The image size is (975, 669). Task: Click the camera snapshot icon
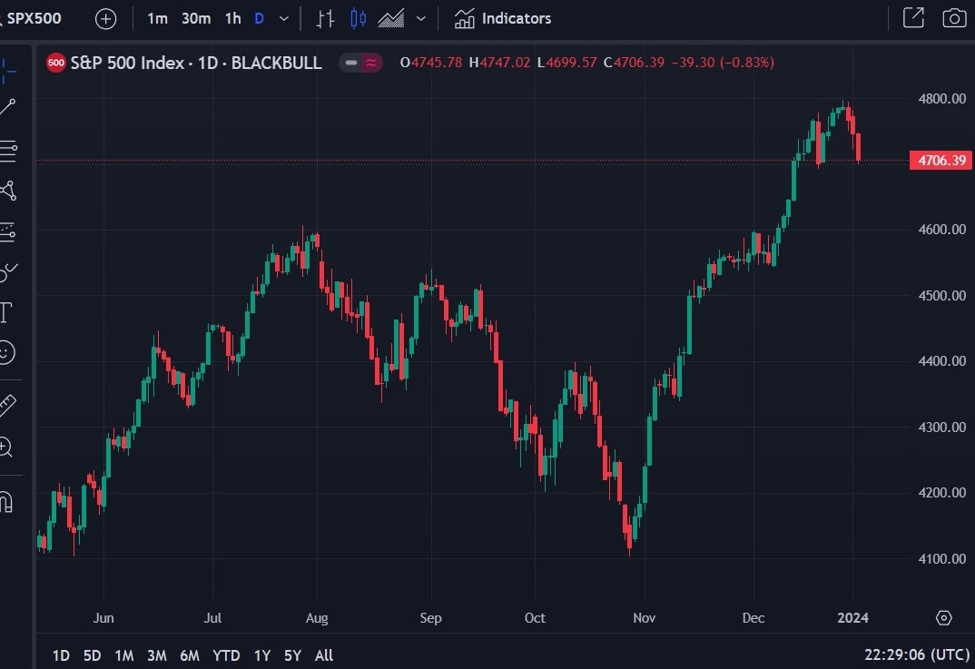(x=954, y=18)
